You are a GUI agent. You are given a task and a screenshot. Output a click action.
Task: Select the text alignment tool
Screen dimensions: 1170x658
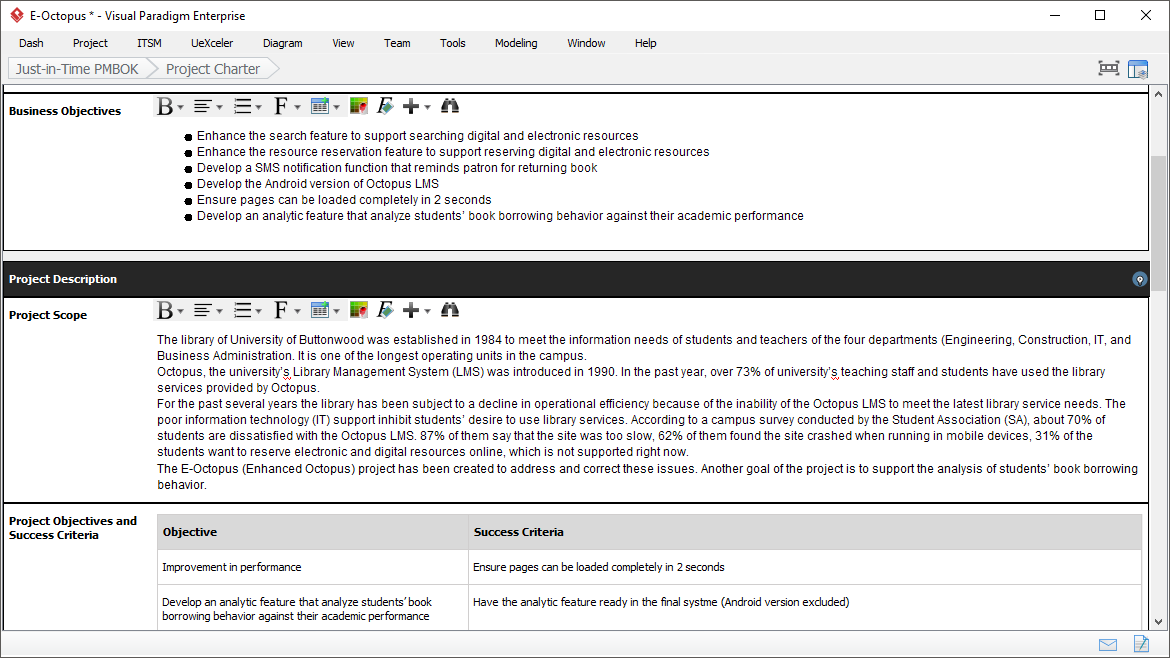coord(203,105)
